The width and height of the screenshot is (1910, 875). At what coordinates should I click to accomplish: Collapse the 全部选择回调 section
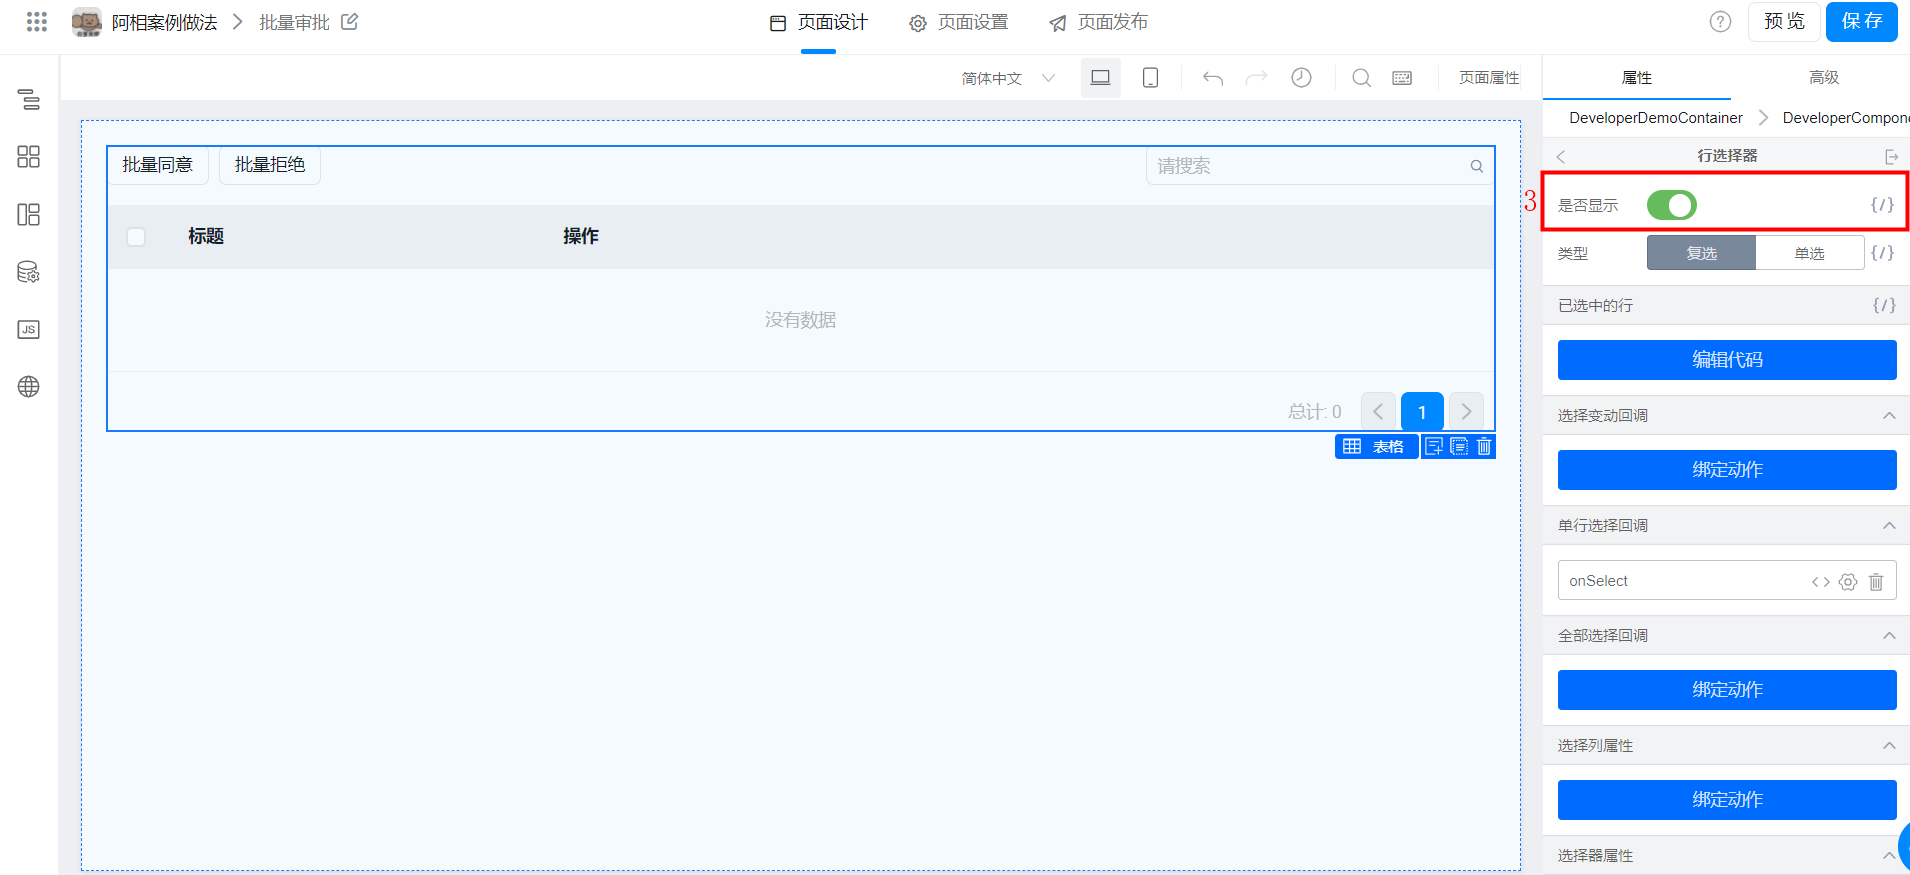click(x=1888, y=636)
